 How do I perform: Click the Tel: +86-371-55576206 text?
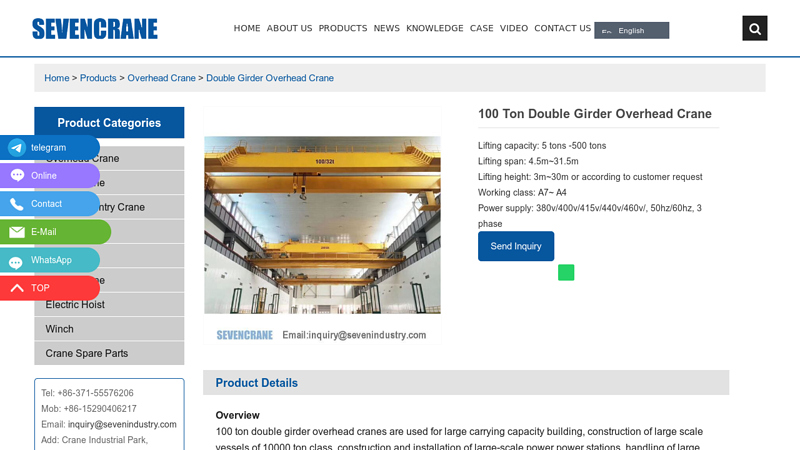87,393
